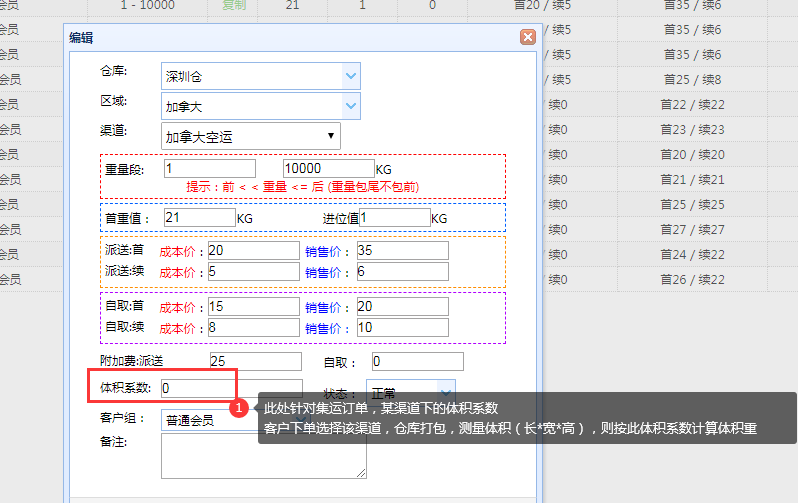Click the 首重值 input with 21
Viewport: 798px width, 503px height.
pyautogui.click(x=200, y=217)
